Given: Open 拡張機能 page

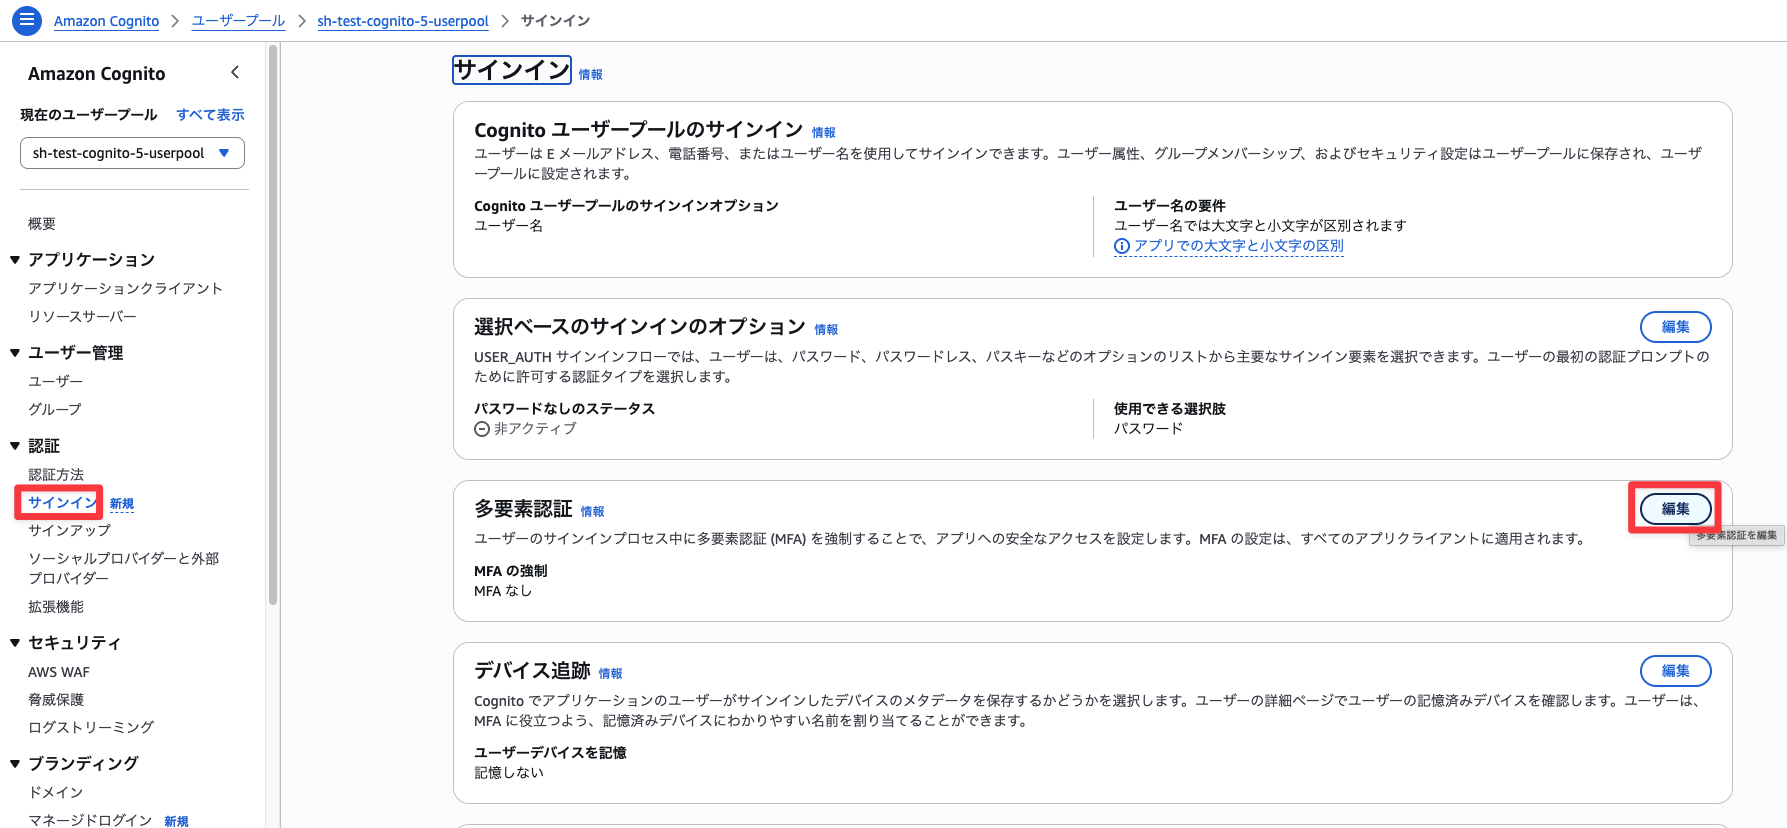Looking at the screenshot, I should click(x=56, y=607).
